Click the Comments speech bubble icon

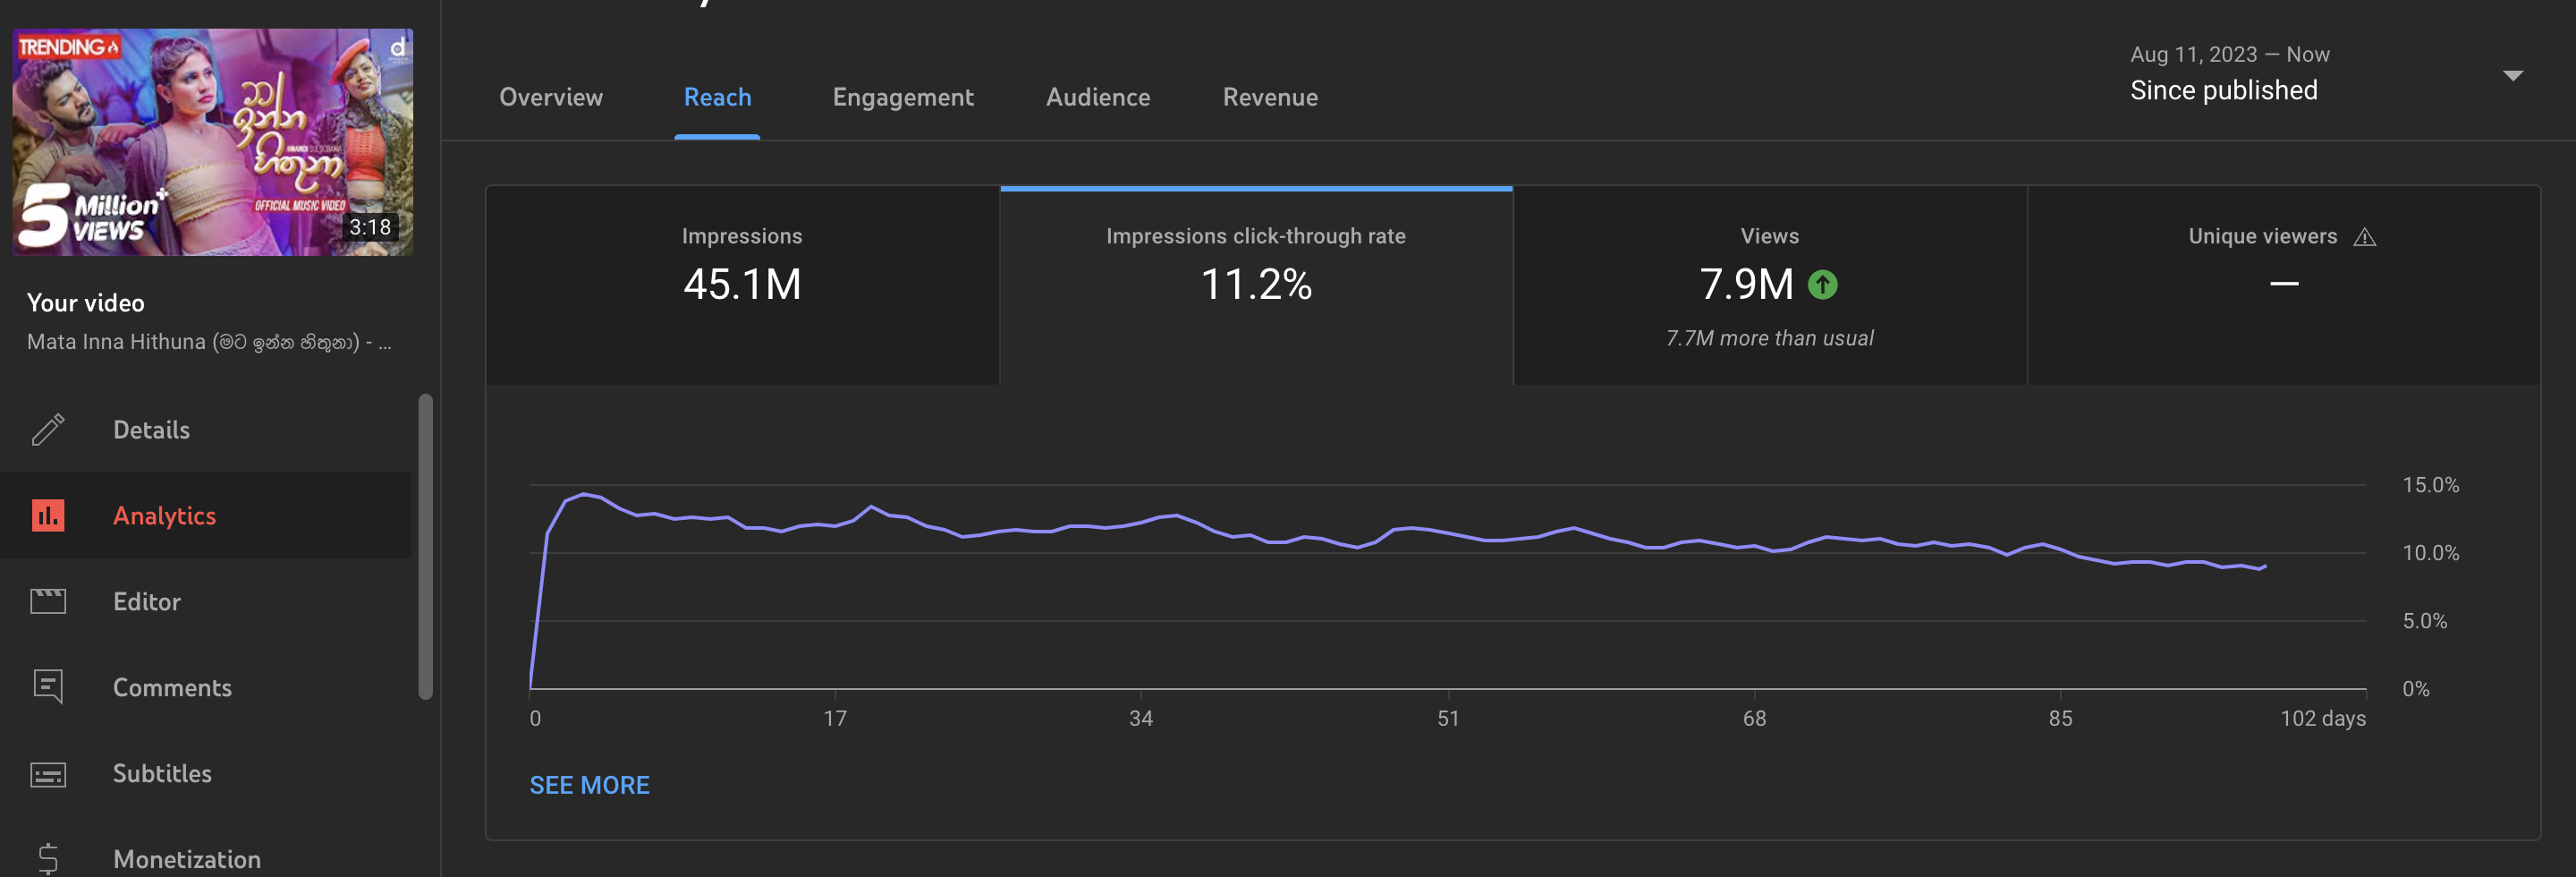(48, 687)
